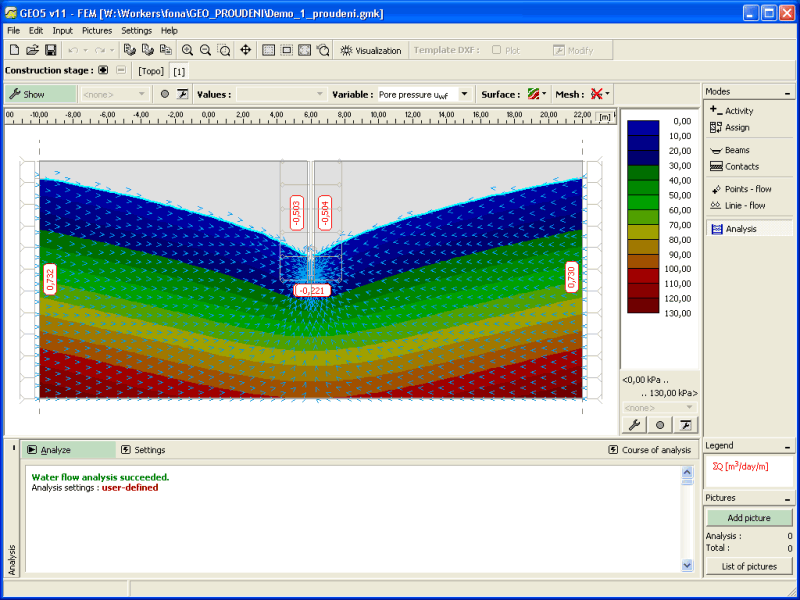Open Course of analysis
This screenshot has height=600, width=800.
[649, 449]
